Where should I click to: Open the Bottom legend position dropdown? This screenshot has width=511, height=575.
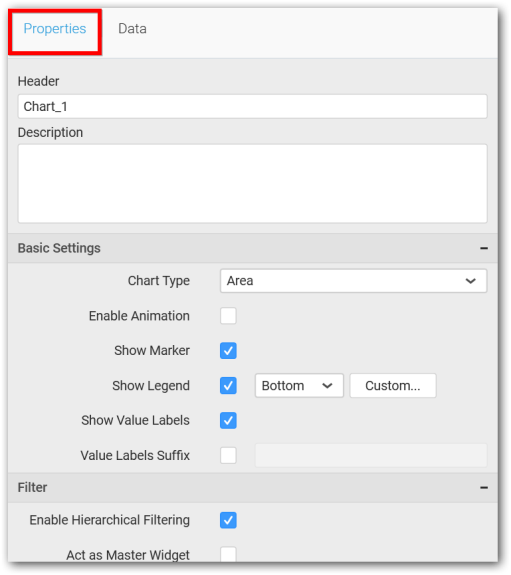point(299,386)
